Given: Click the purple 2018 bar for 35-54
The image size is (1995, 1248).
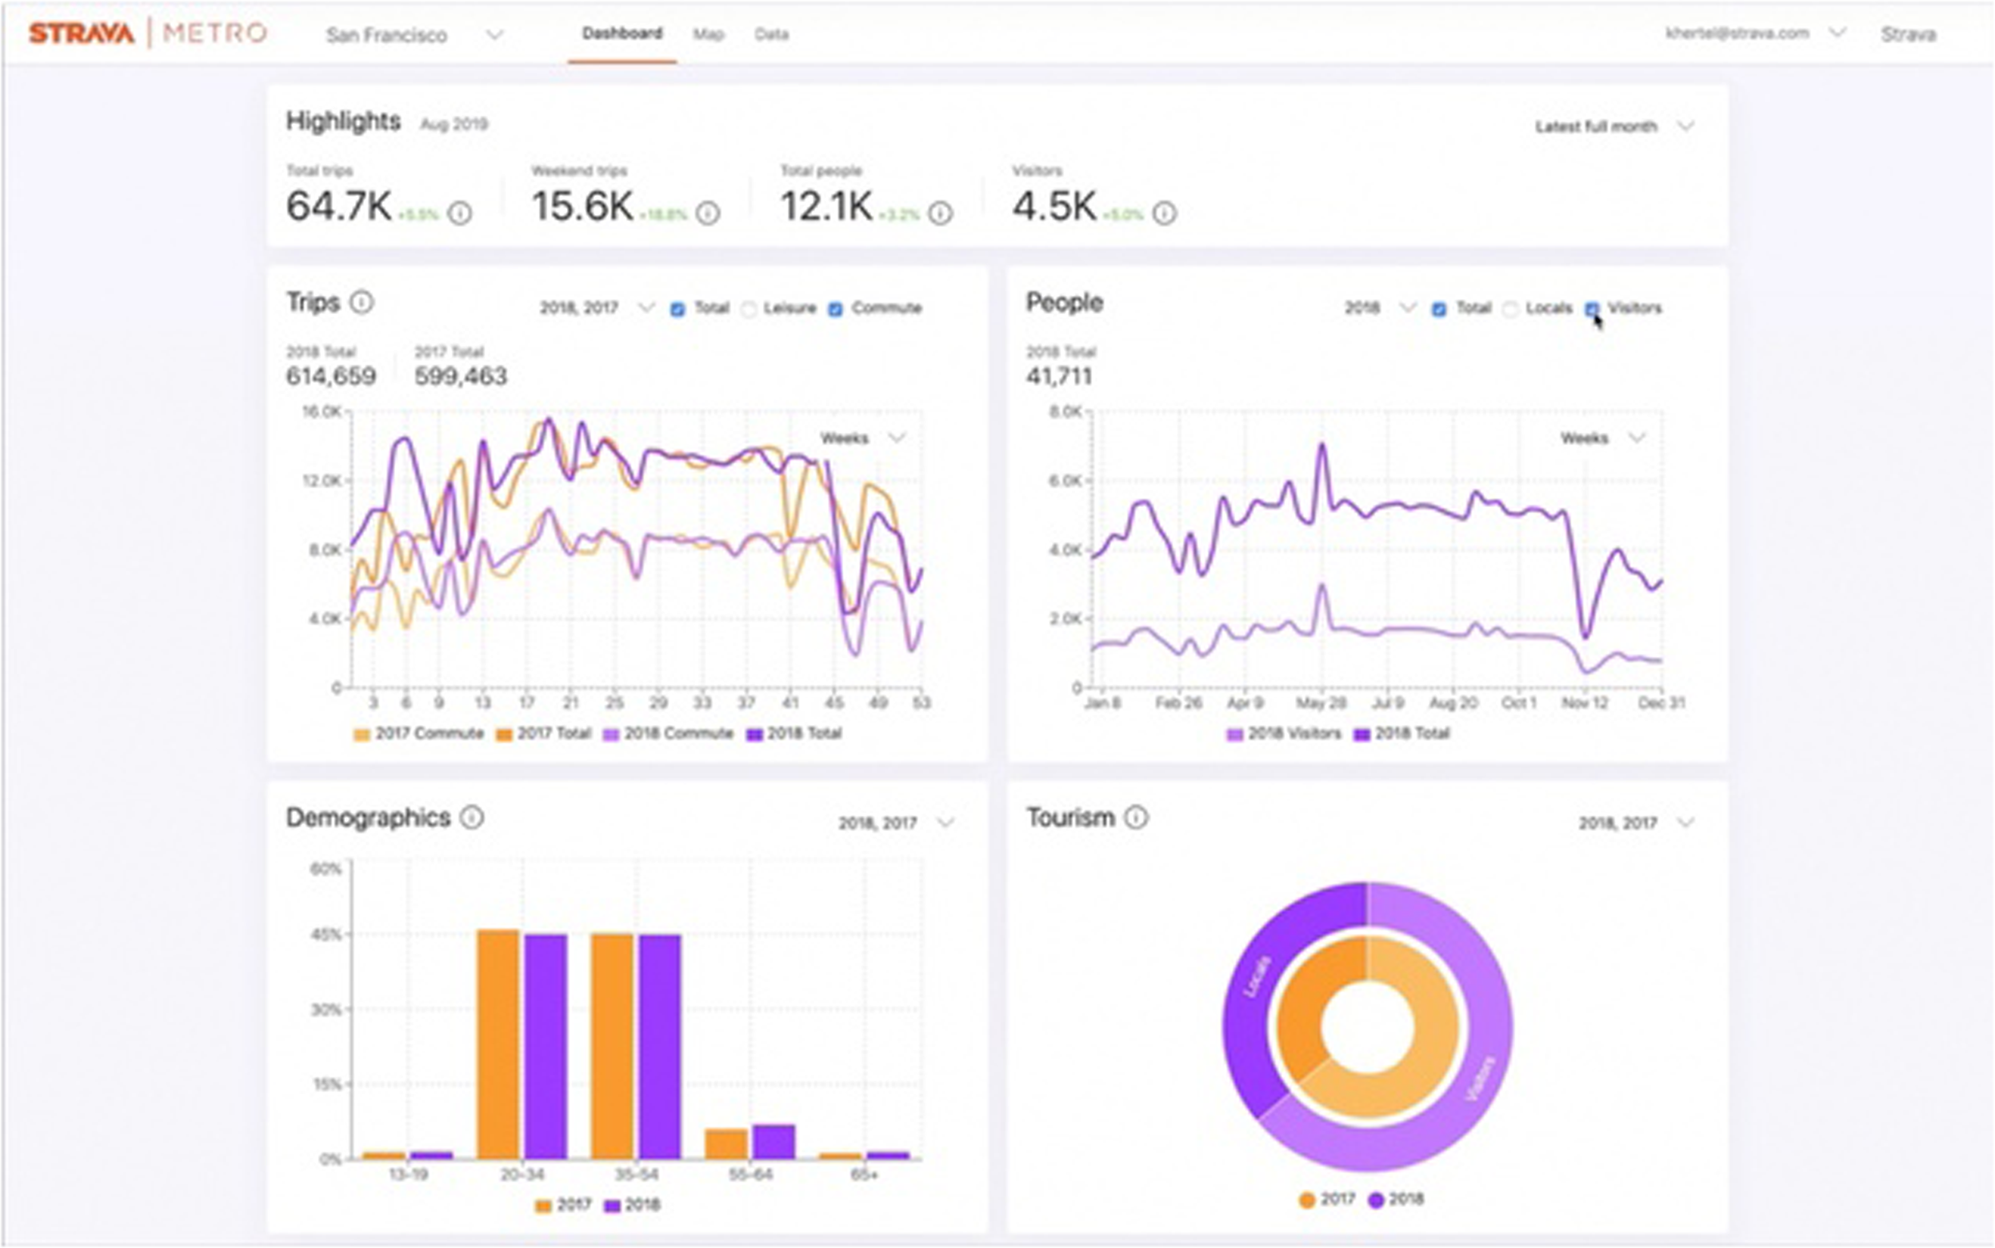Looking at the screenshot, I should click(x=660, y=1047).
